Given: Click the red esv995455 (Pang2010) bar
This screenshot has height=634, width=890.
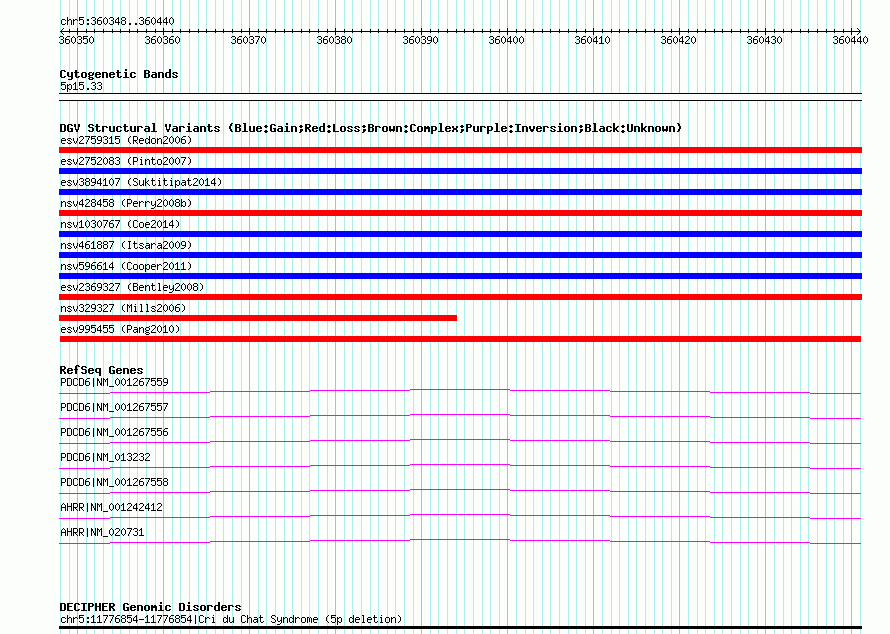Looking at the screenshot, I should pyautogui.click(x=460, y=339).
